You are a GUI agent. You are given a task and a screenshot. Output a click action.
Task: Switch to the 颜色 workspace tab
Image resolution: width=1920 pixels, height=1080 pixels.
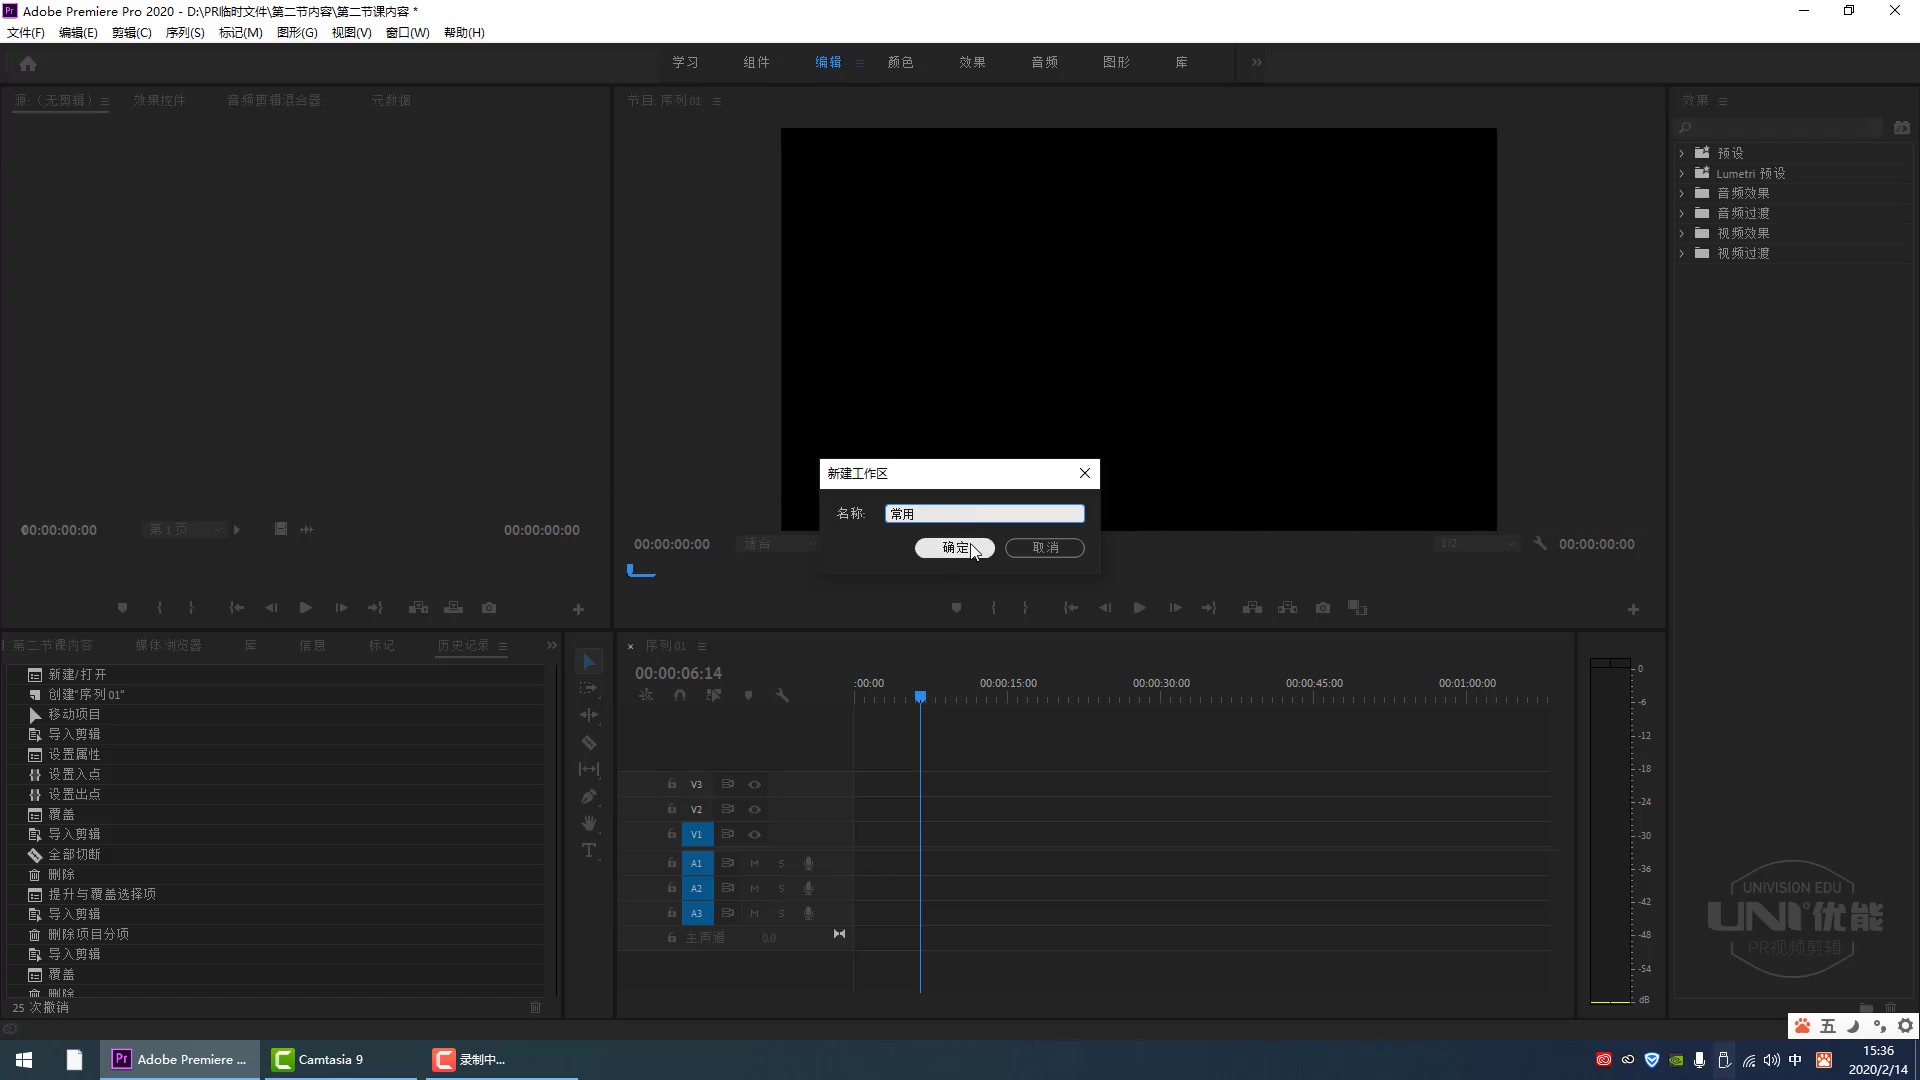900,62
